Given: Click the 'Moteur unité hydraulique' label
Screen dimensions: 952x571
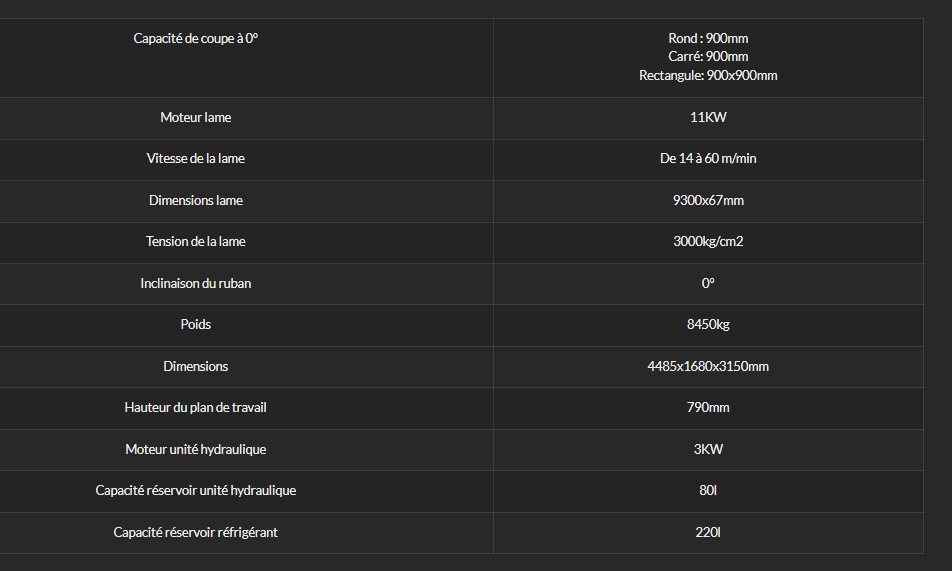Looking at the screenshot, I should tap(196, 450).
